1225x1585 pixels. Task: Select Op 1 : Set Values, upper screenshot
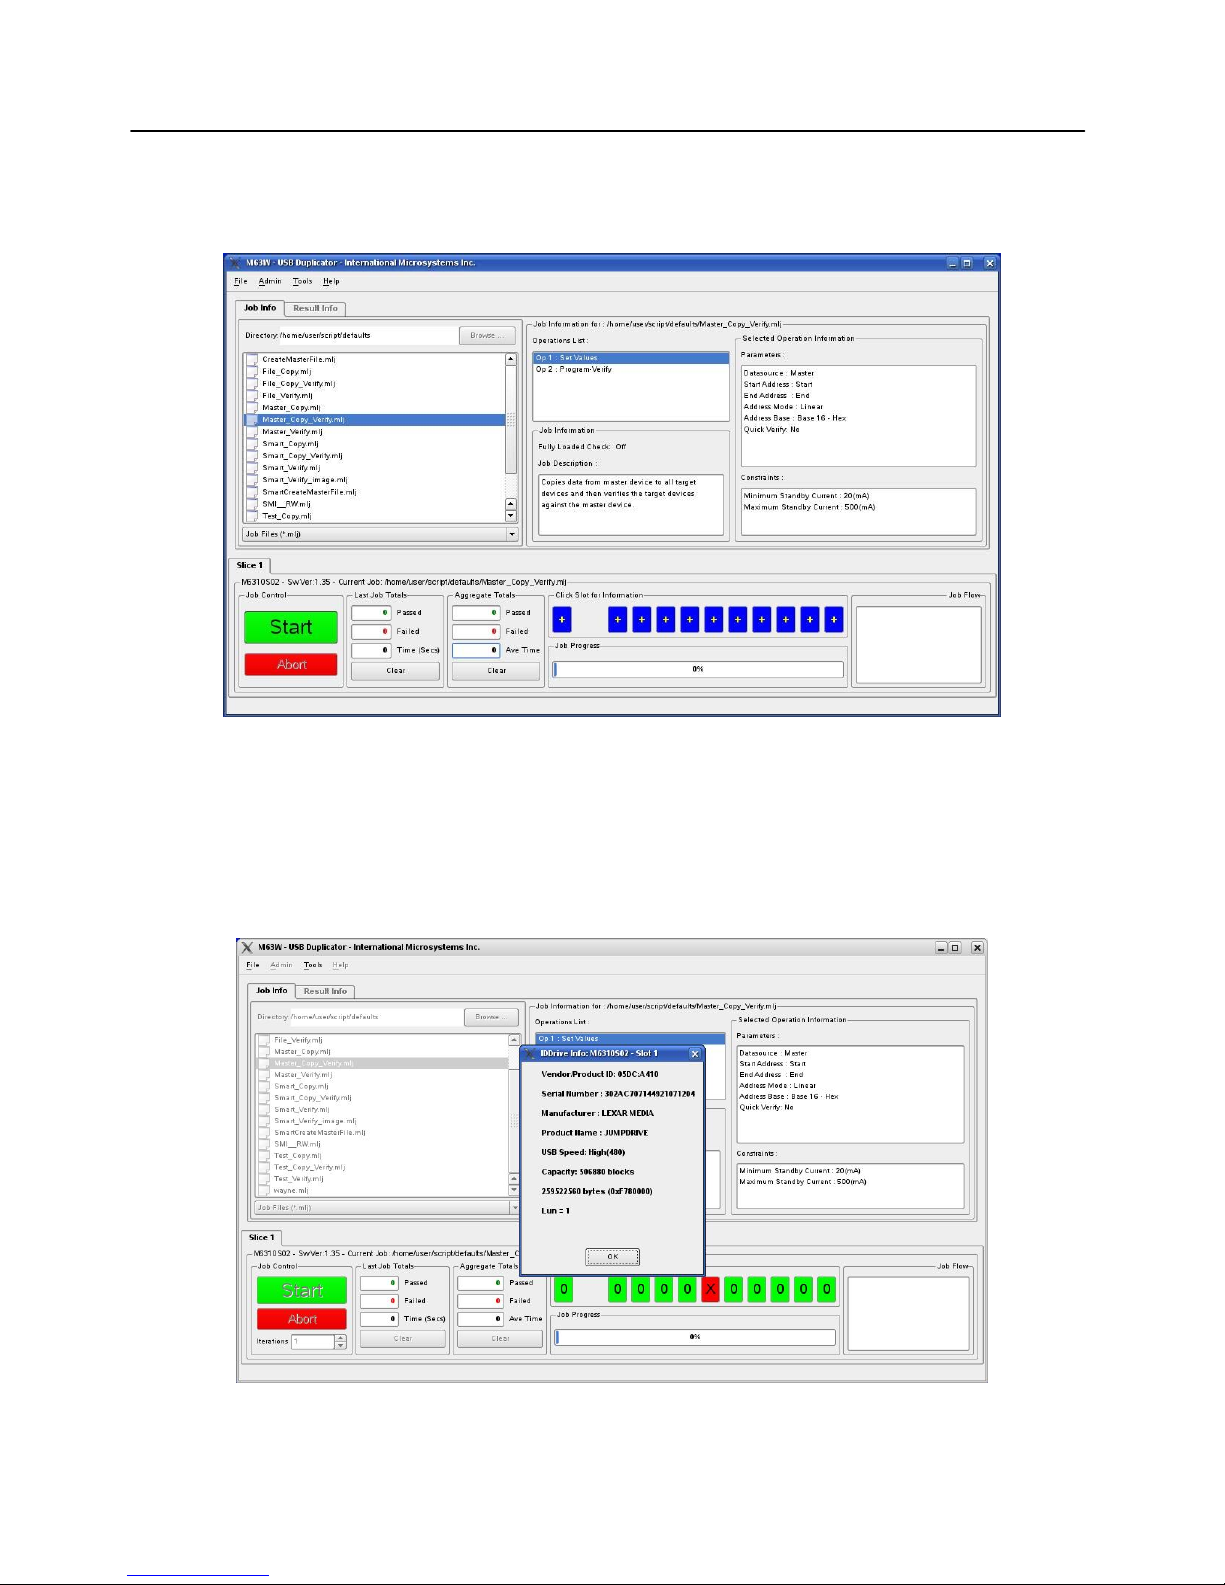coord(630,358)
